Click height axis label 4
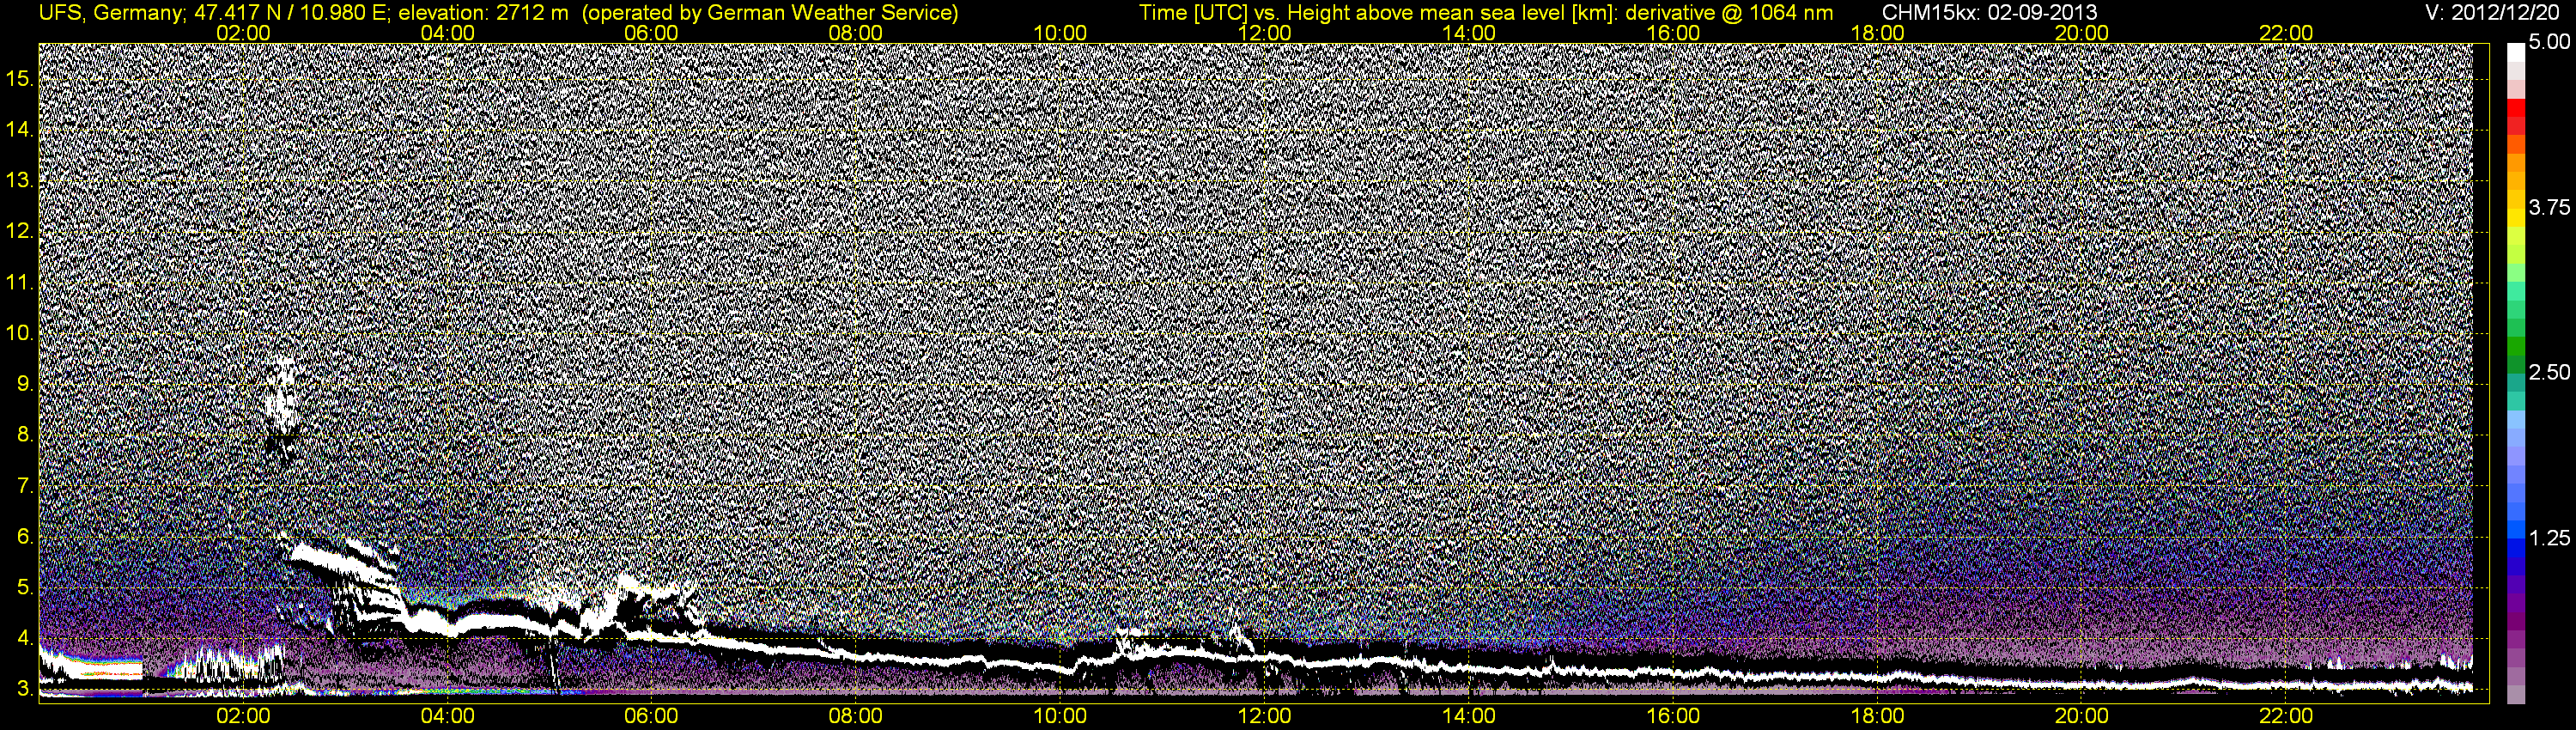Viewport: 2576px width, 730px height. click(25, 639)
